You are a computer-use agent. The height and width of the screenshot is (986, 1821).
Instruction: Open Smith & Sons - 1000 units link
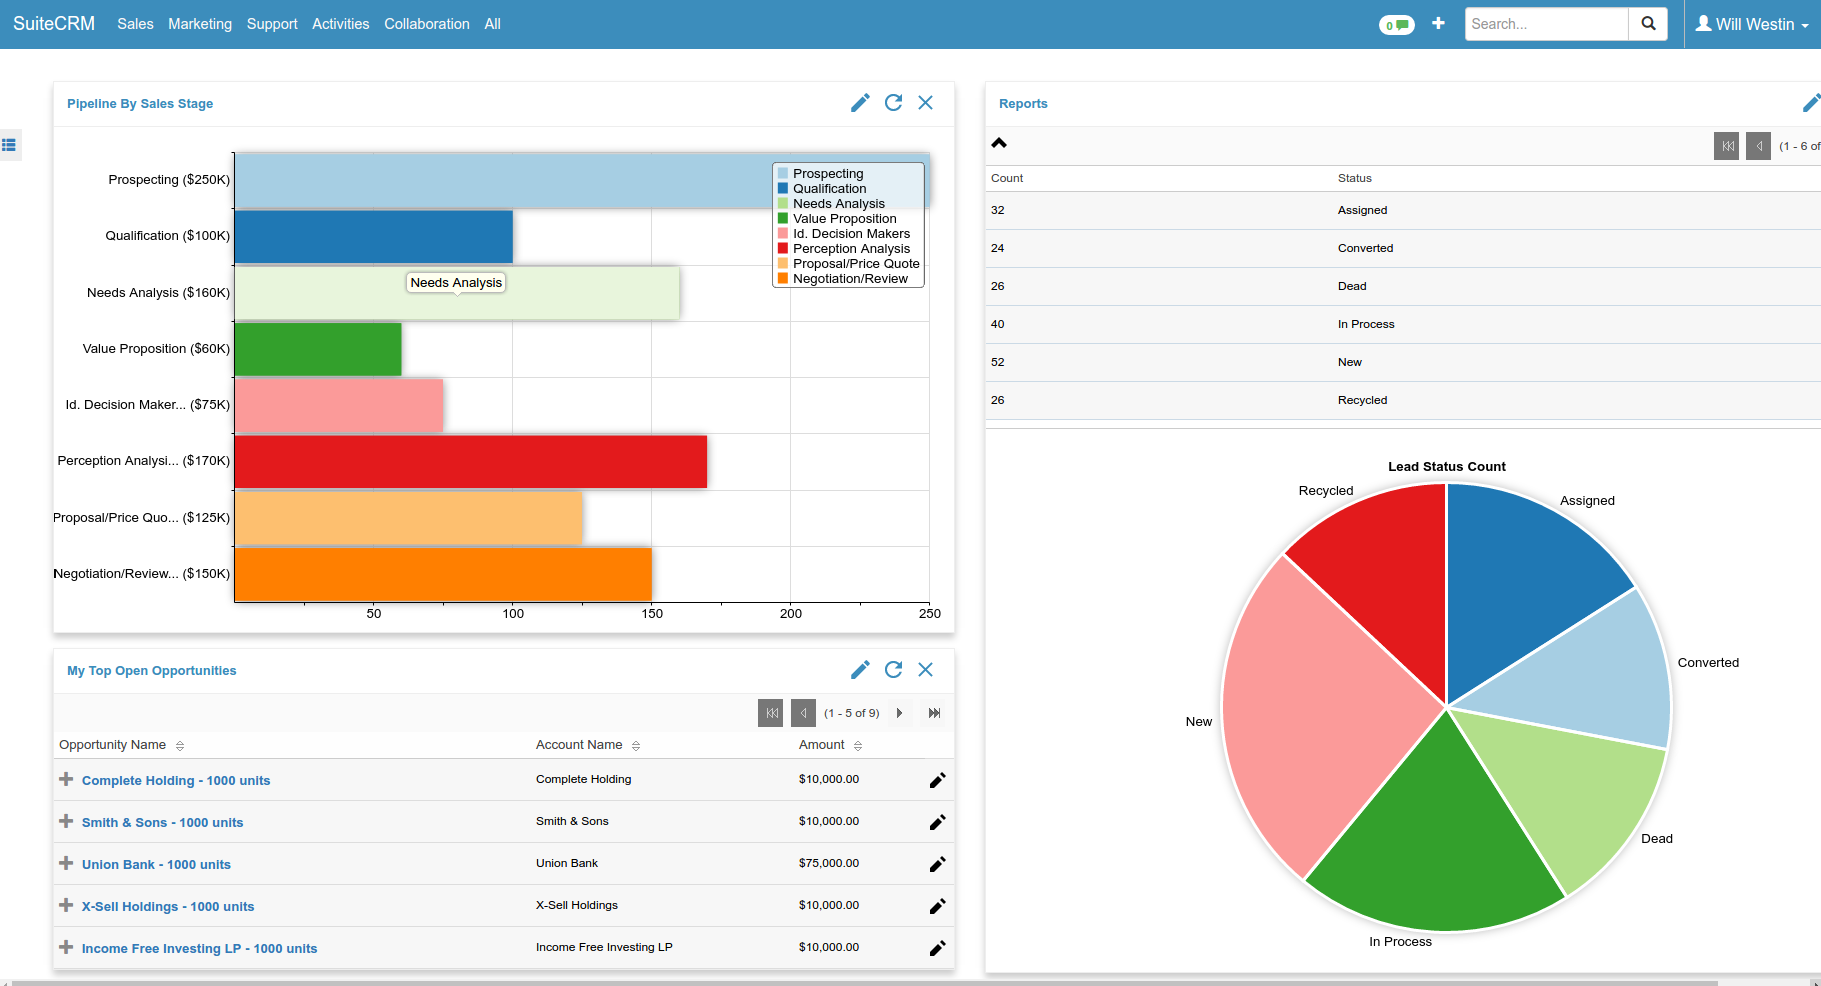(162, 822)
